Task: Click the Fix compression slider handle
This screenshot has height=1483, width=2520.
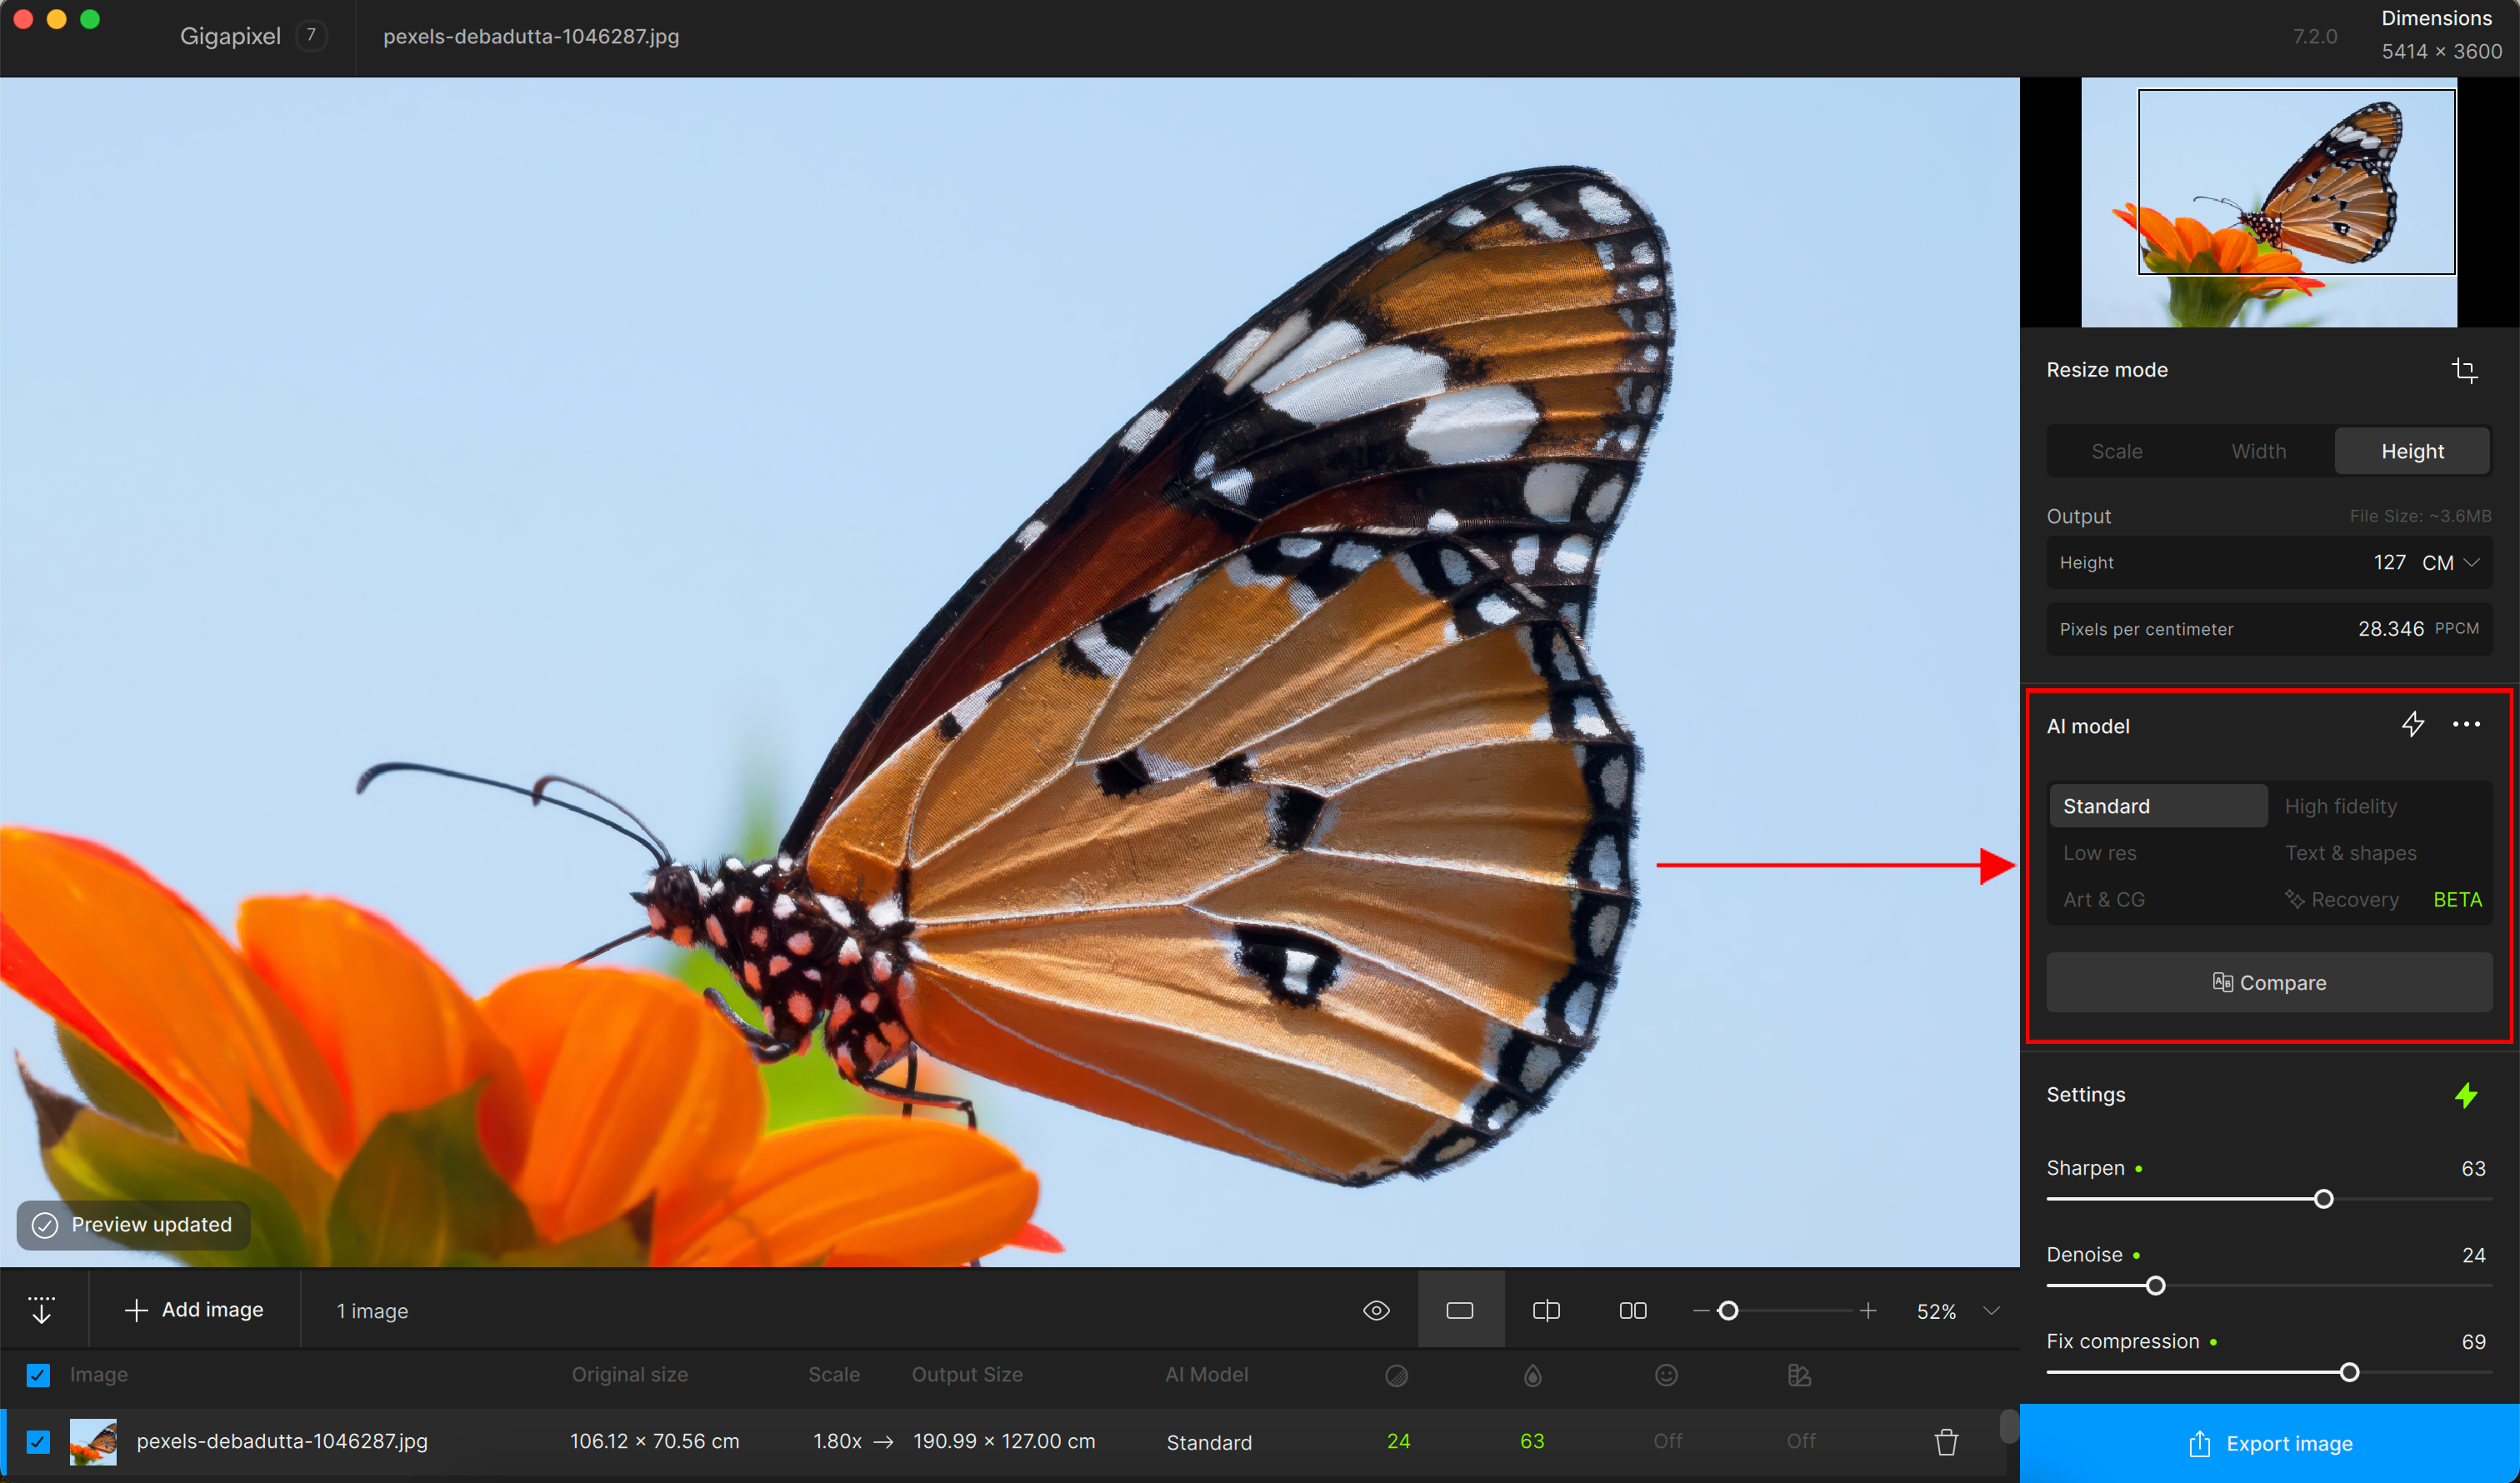Action: coord(2349,1373)
